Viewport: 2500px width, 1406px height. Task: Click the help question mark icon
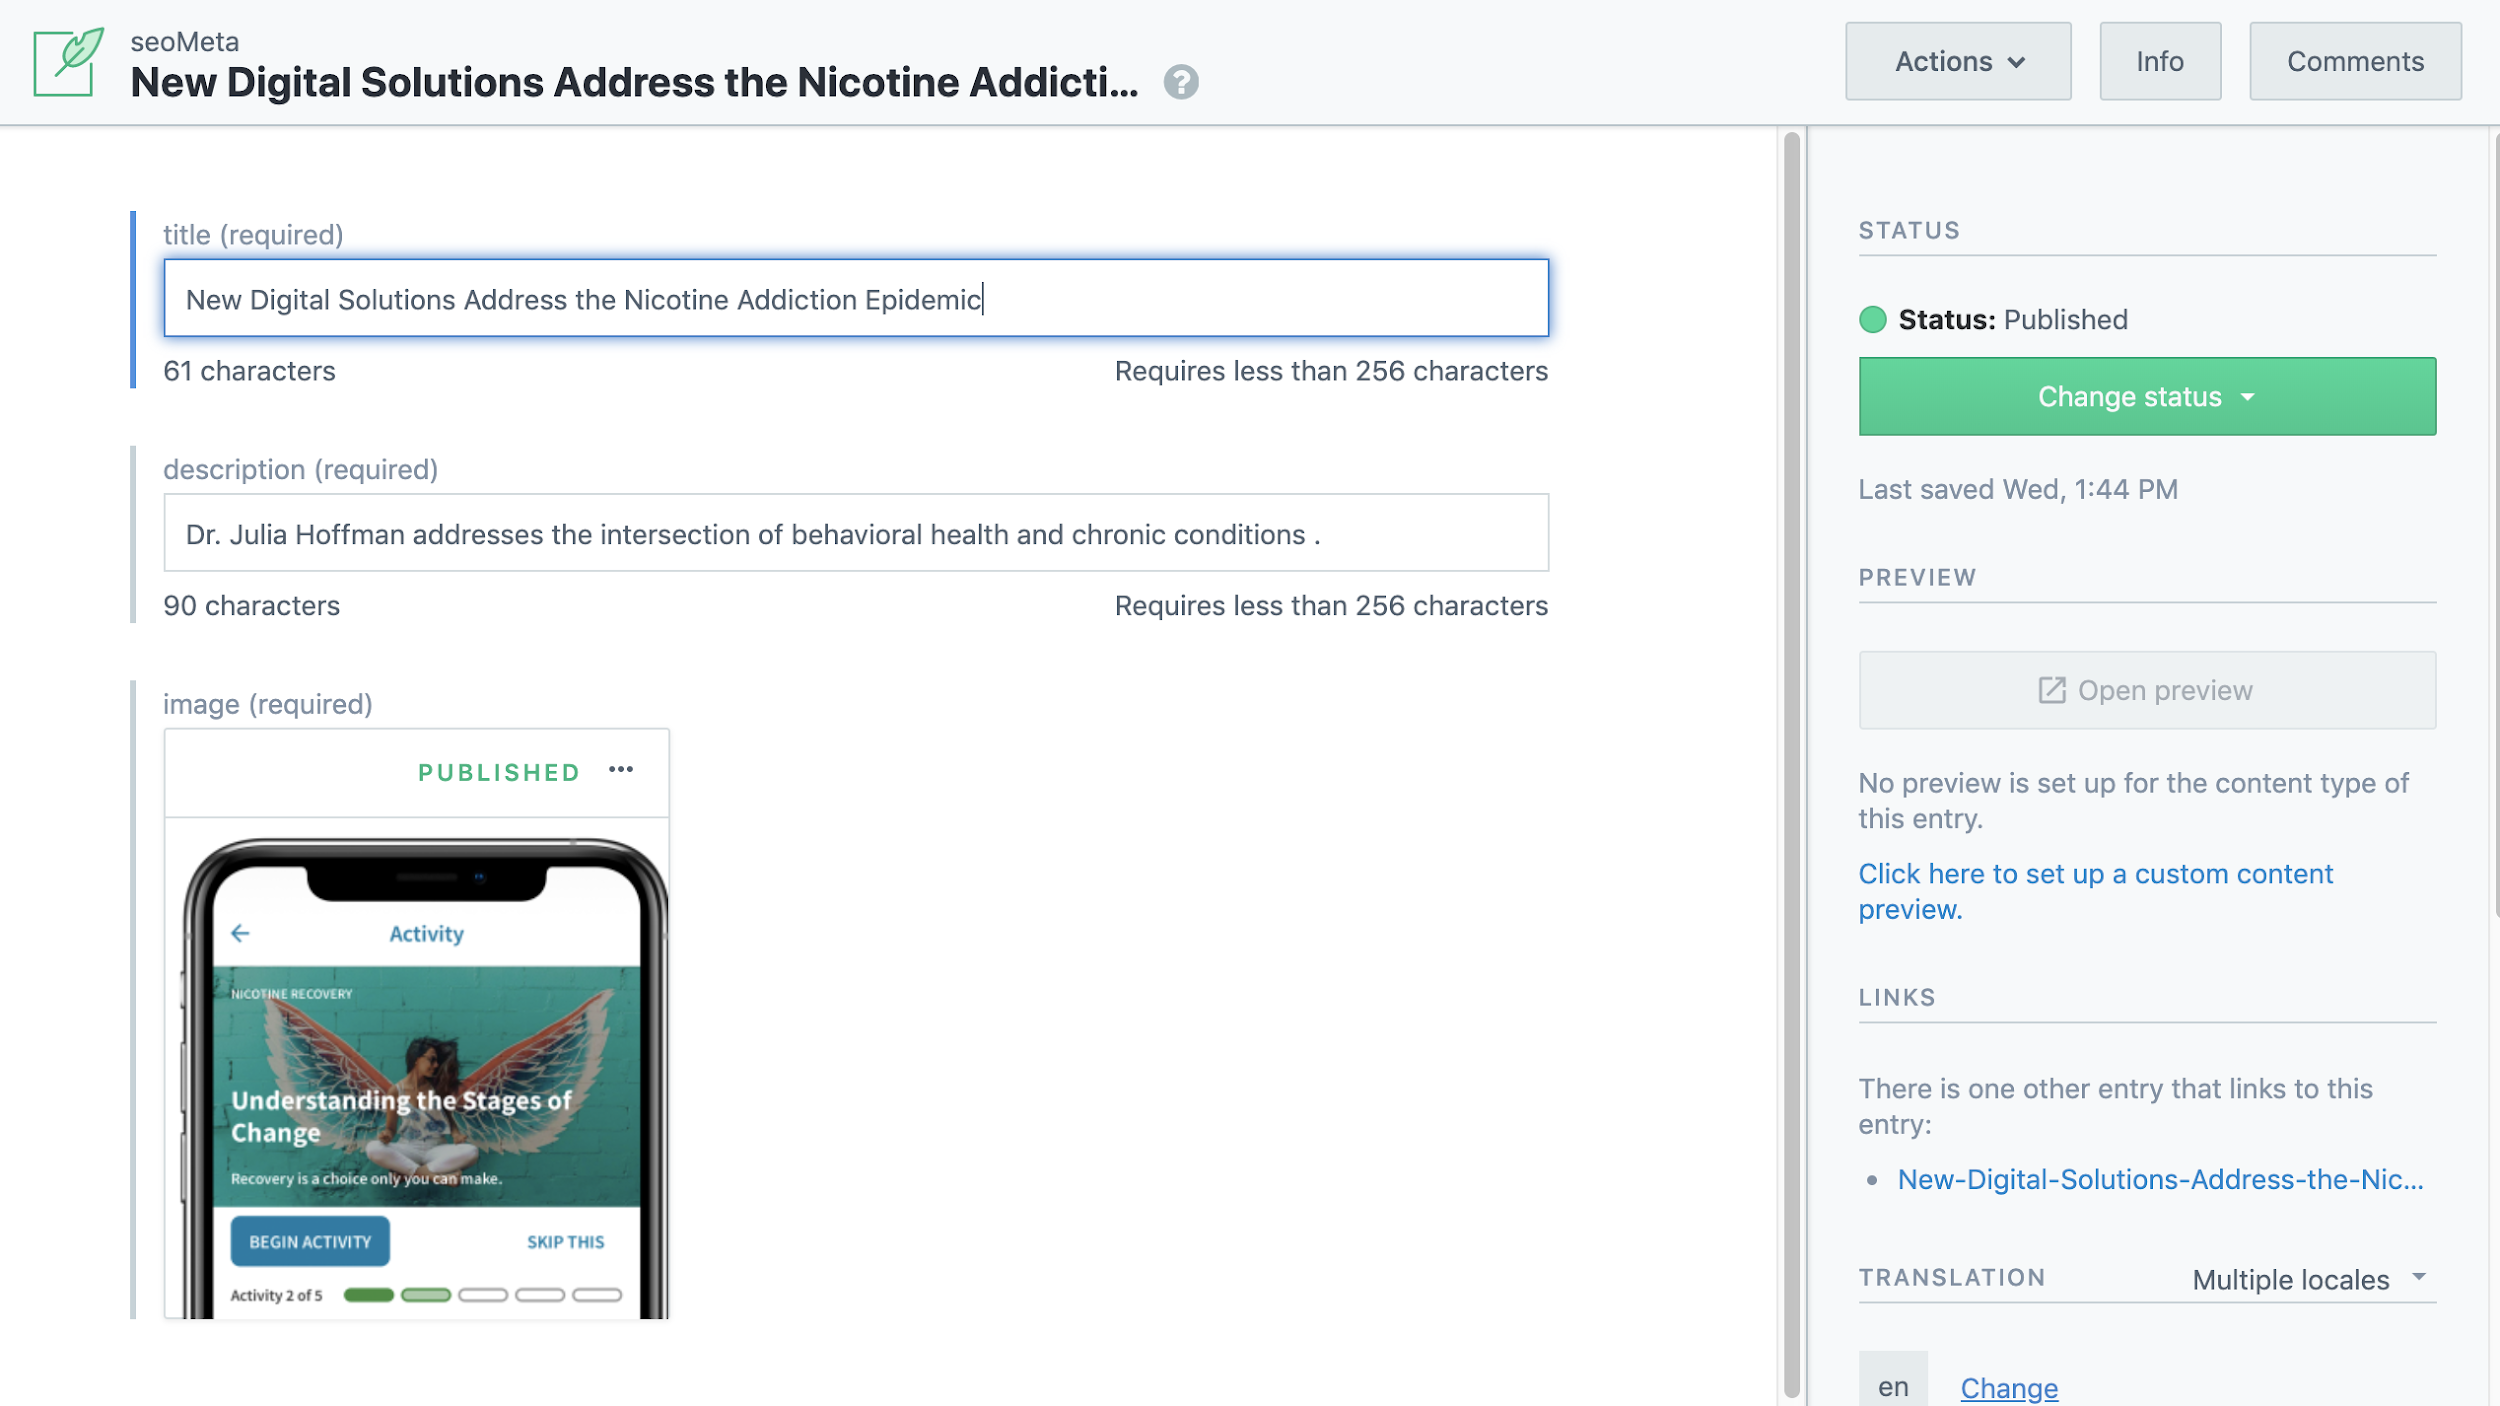tap(1181, 82)
